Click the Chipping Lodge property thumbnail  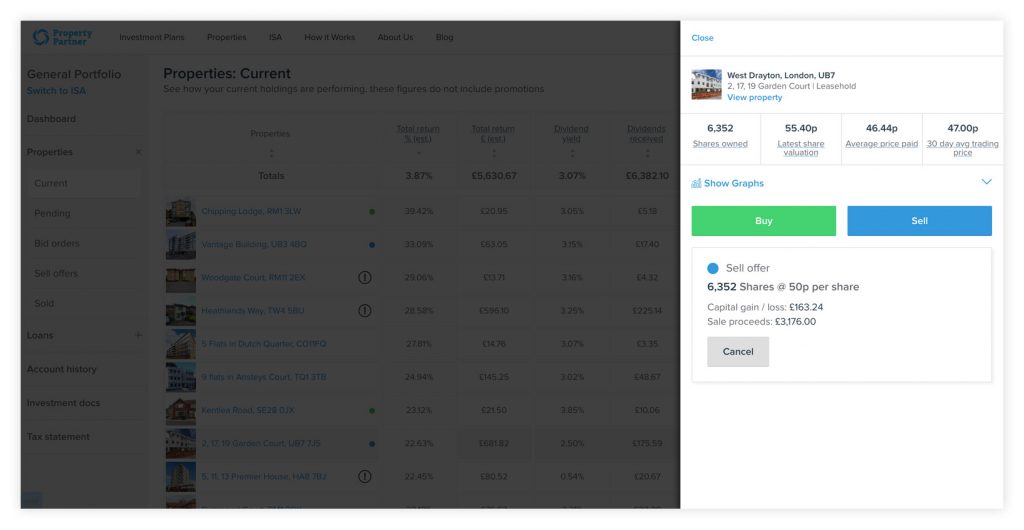181,211
